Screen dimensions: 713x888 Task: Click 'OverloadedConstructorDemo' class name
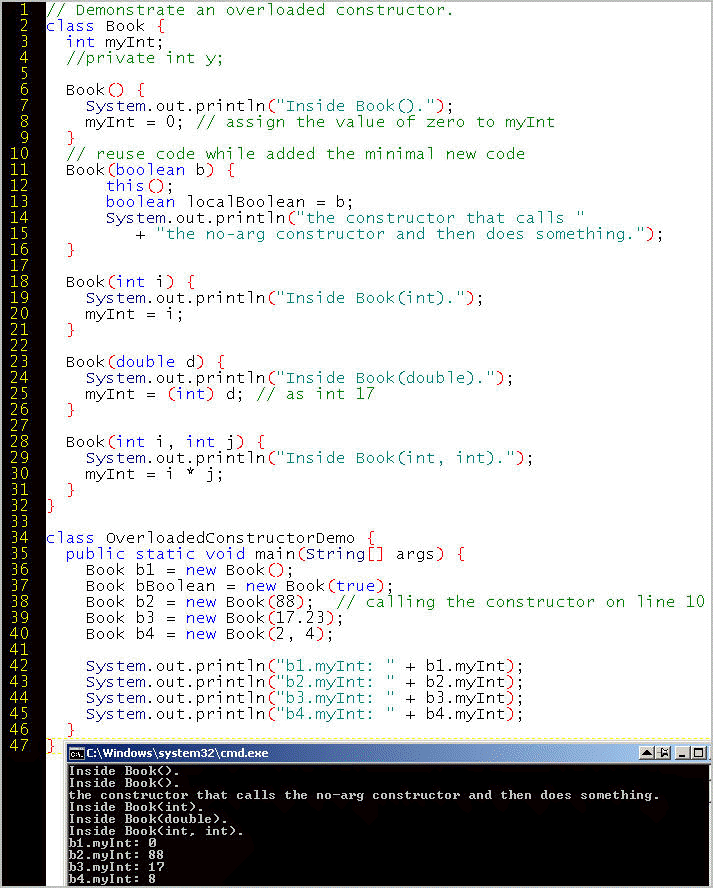[x=230, y=537]
